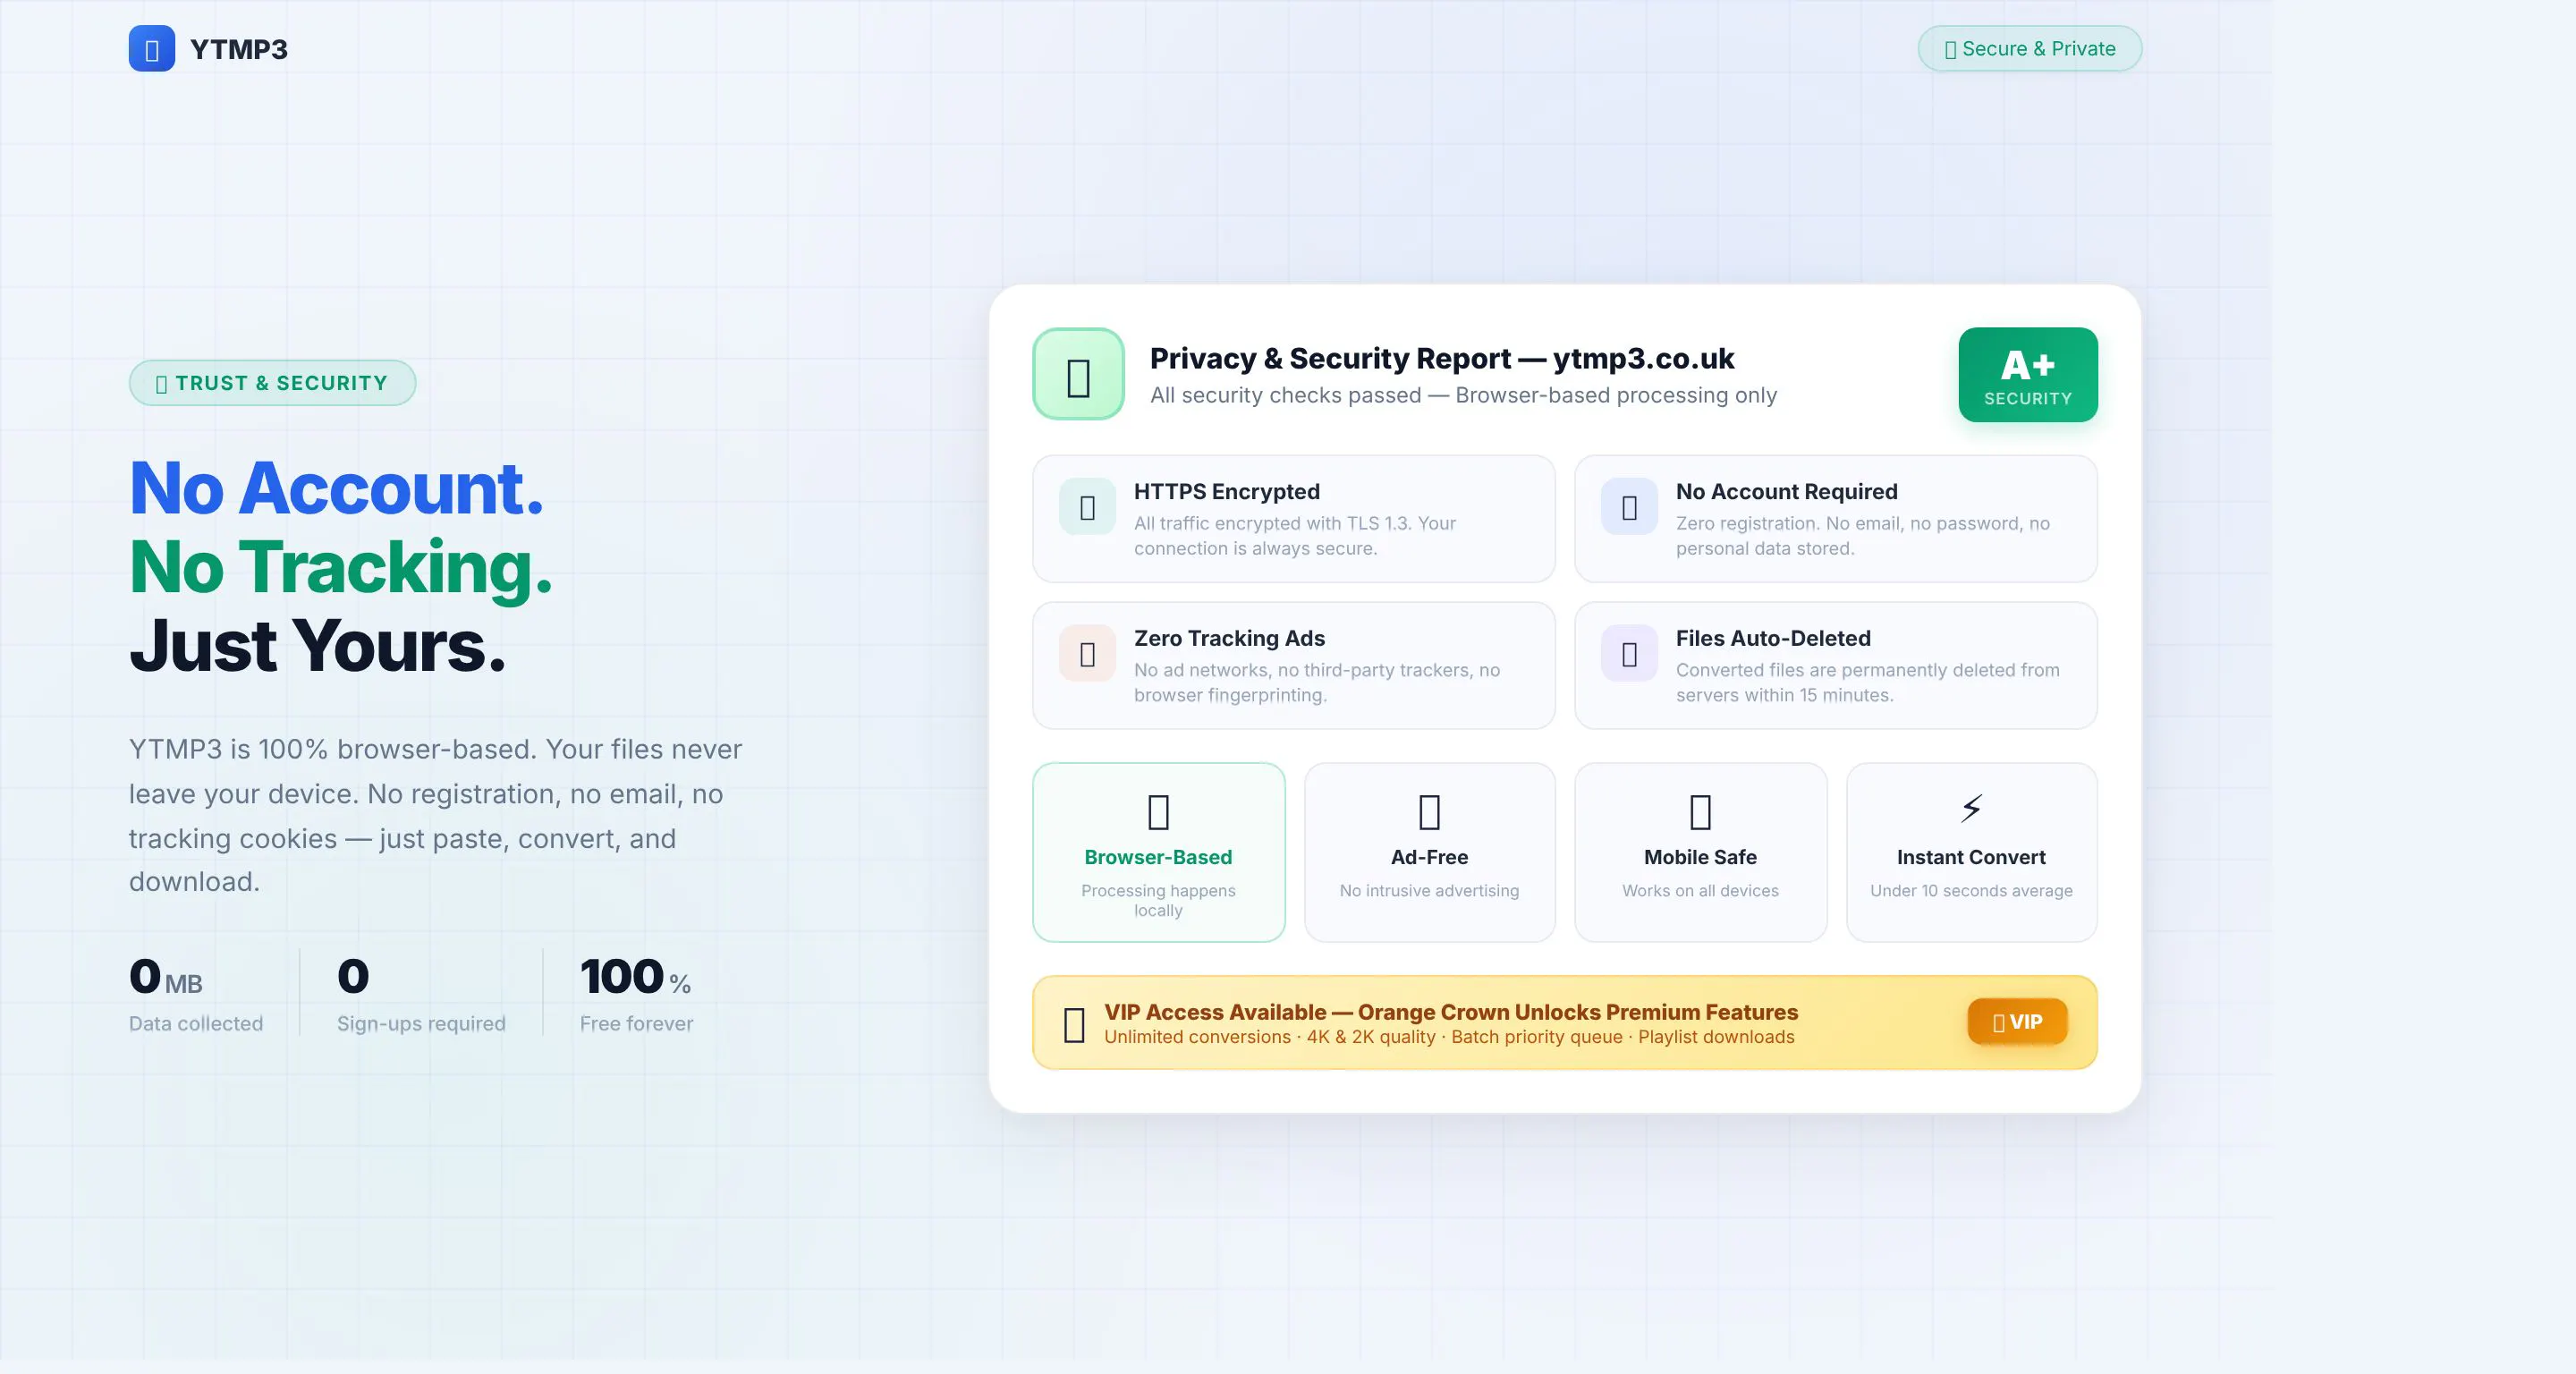Click the "Just Yours." headline
This screenshot has width=2576, height=1374.
317,646
